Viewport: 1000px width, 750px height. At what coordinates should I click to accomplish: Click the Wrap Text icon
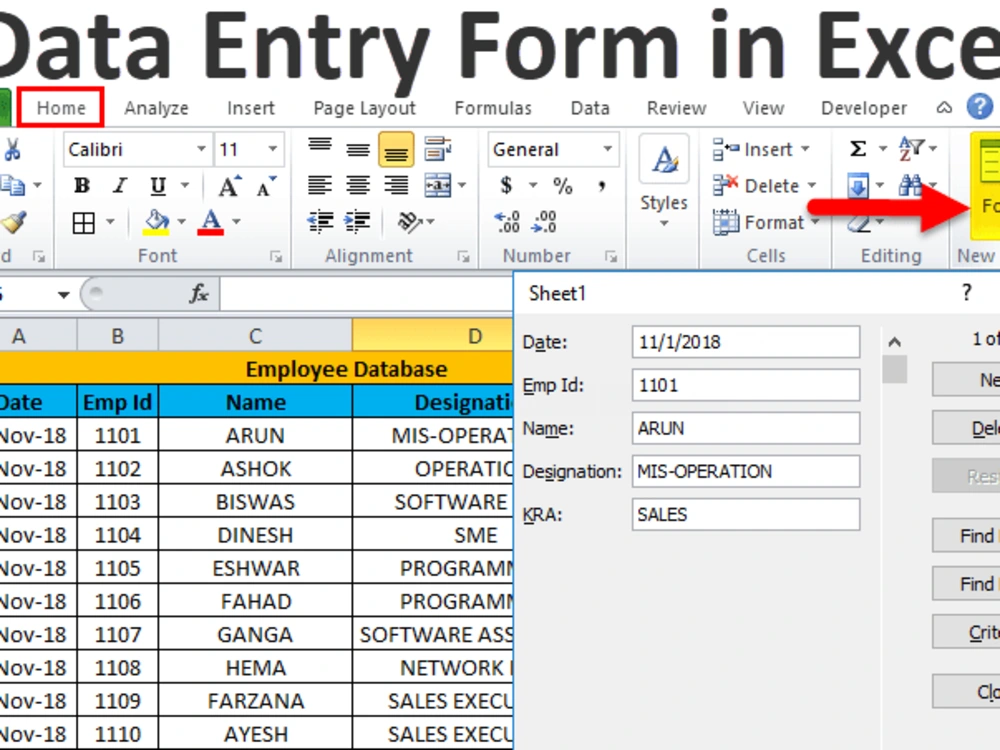438,149
